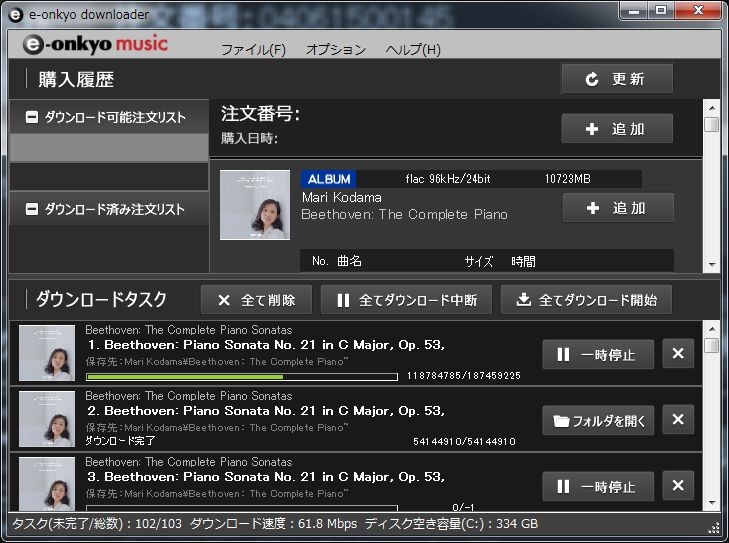Click 'Beethoven: The Complete Piano' album title
729x543 pixels.
coord(404,214)
